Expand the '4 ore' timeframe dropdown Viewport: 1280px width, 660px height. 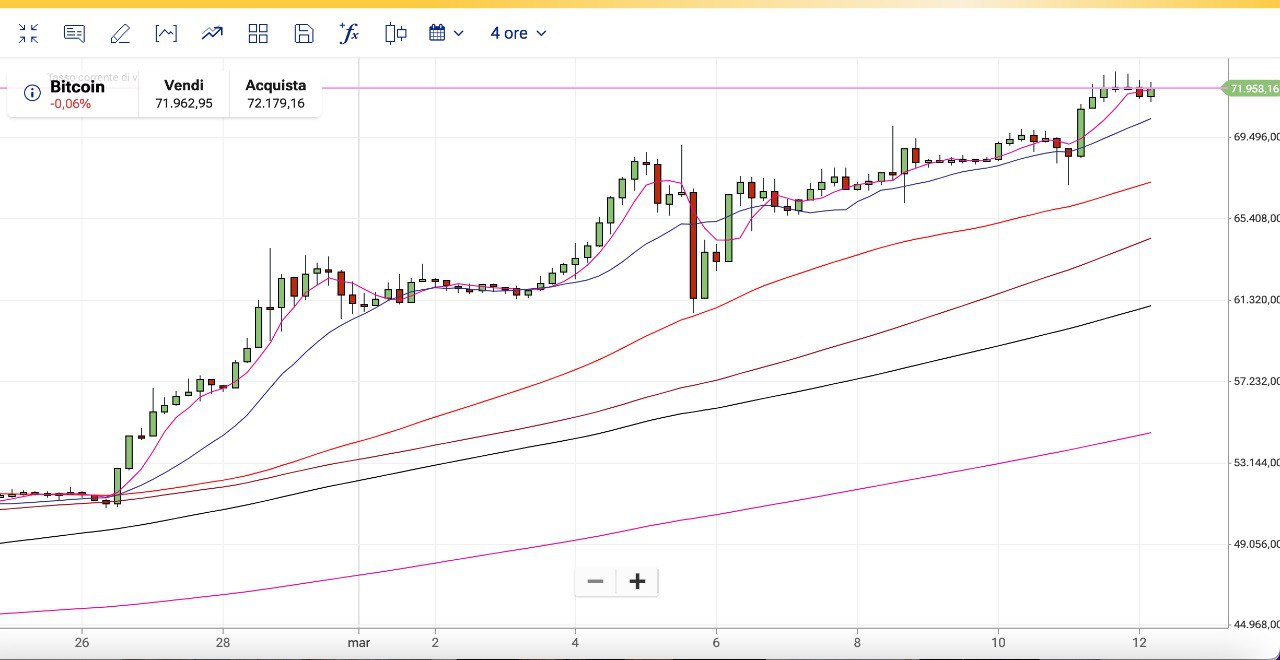tap(518, 34)
